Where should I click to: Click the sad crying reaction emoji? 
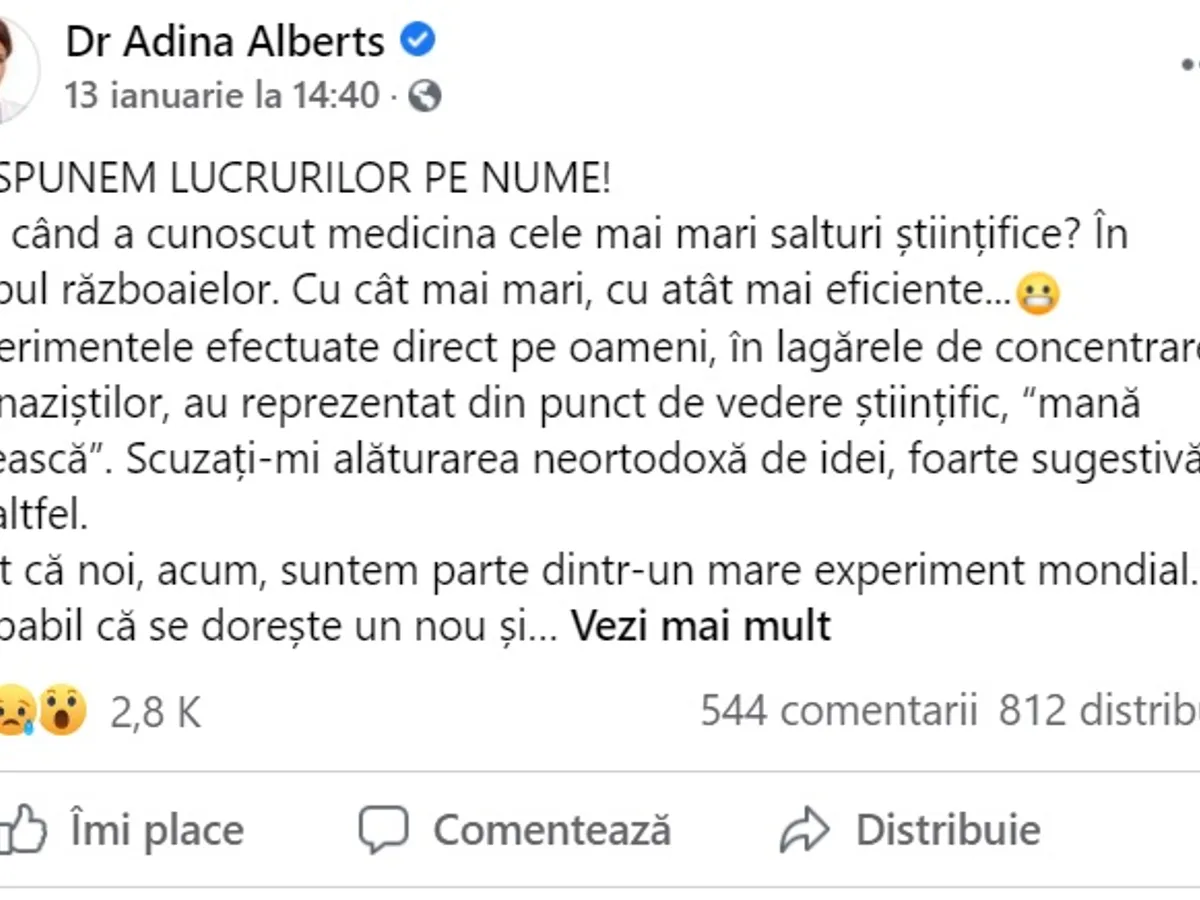[14, 711]
